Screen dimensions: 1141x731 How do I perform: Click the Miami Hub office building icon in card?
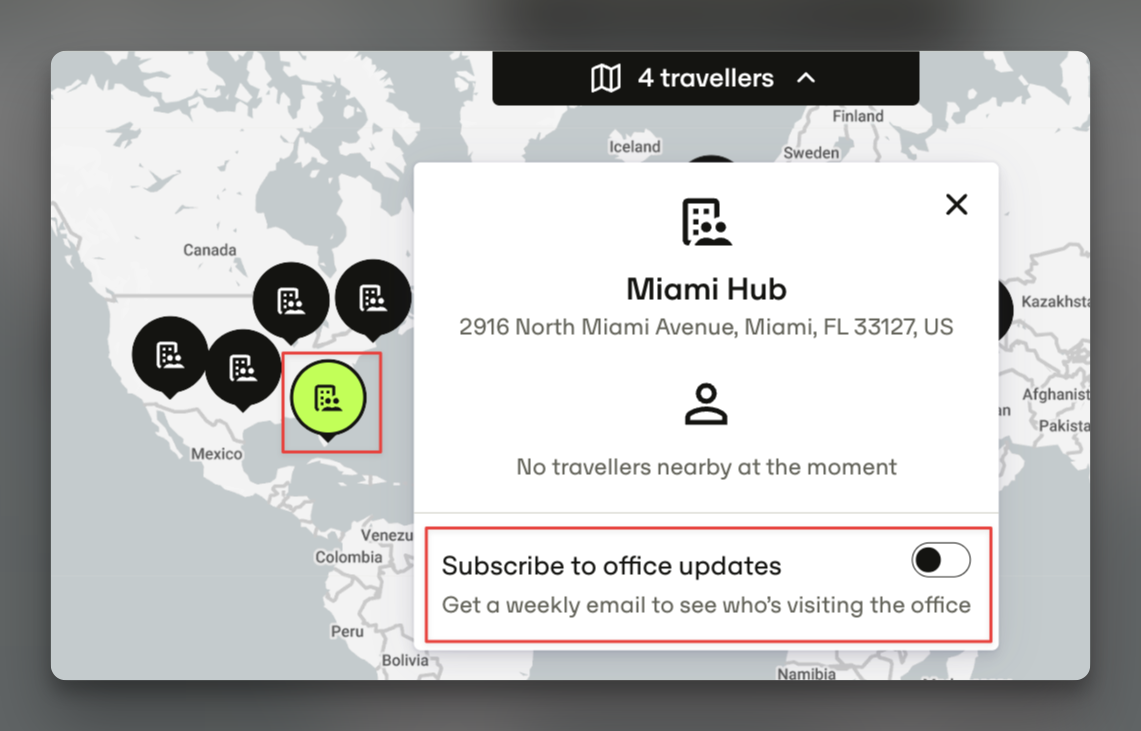point(706,222)
